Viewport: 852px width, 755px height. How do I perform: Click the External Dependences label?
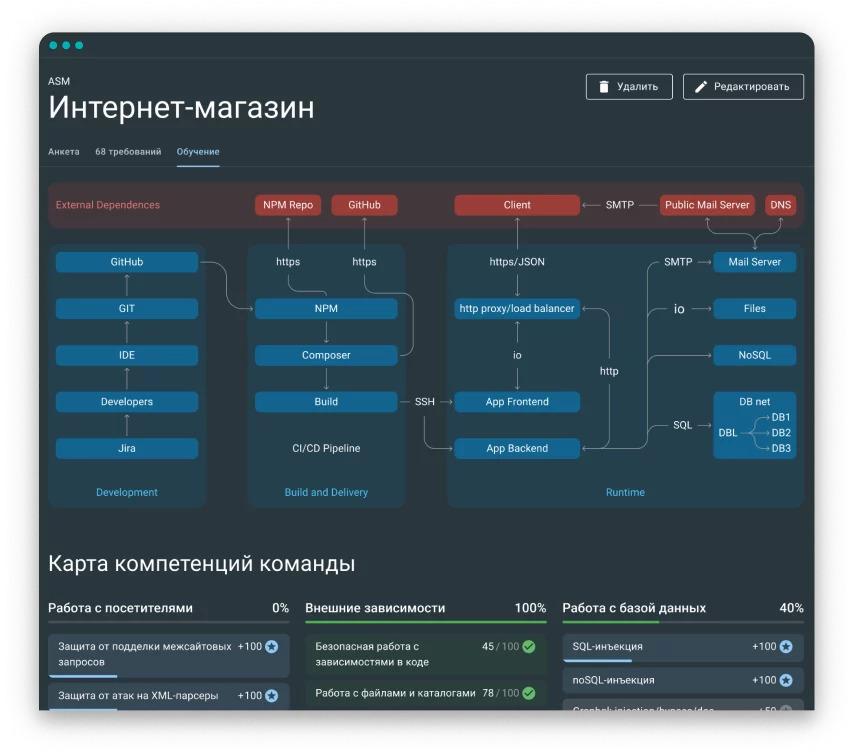tap(108, 205)
